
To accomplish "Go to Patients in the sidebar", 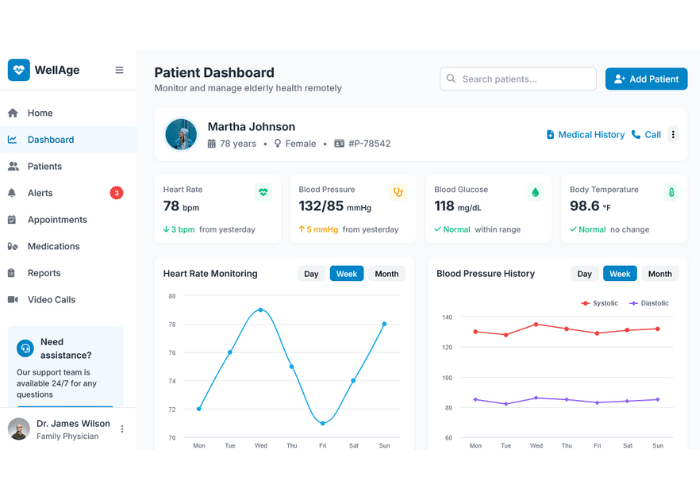I will (x=44, y=166).
